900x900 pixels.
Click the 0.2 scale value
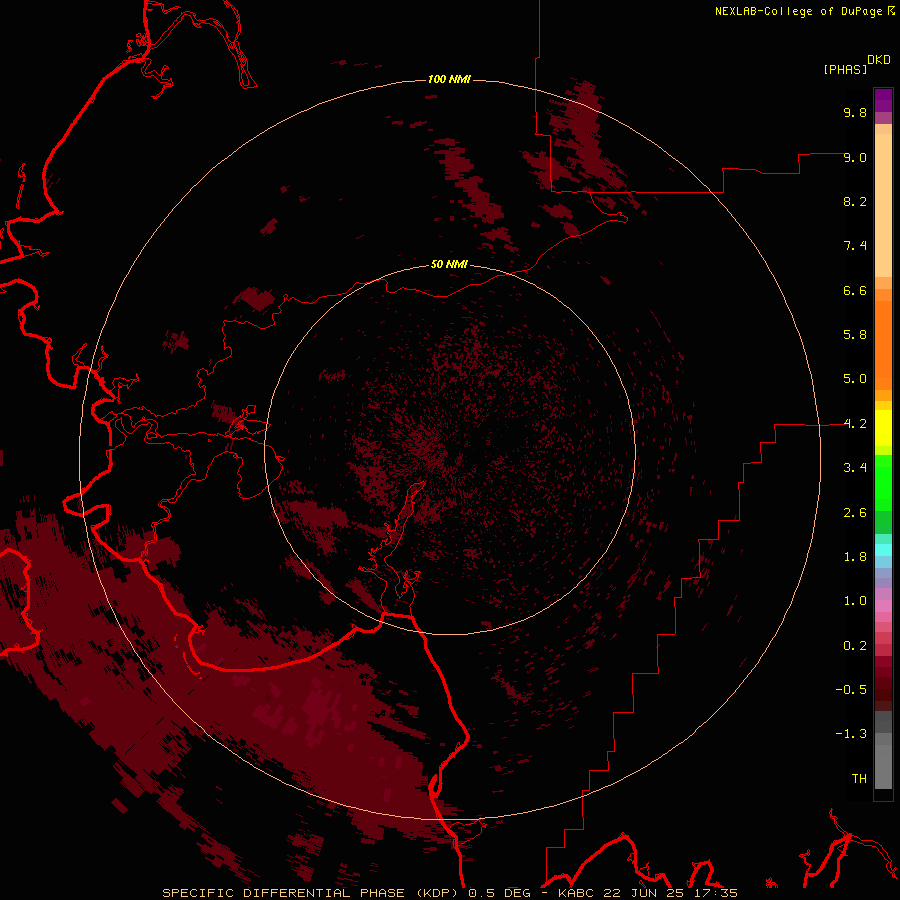click(855, 646)
